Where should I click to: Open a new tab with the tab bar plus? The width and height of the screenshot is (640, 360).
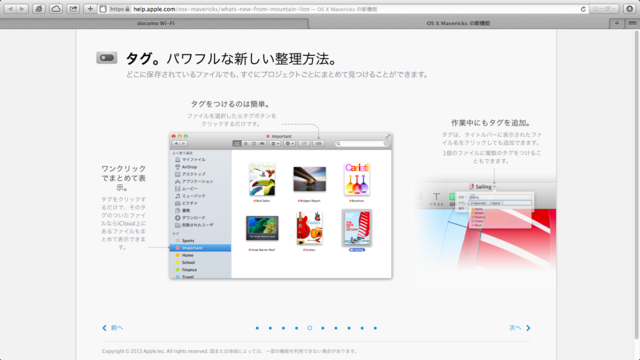[617, 23]
